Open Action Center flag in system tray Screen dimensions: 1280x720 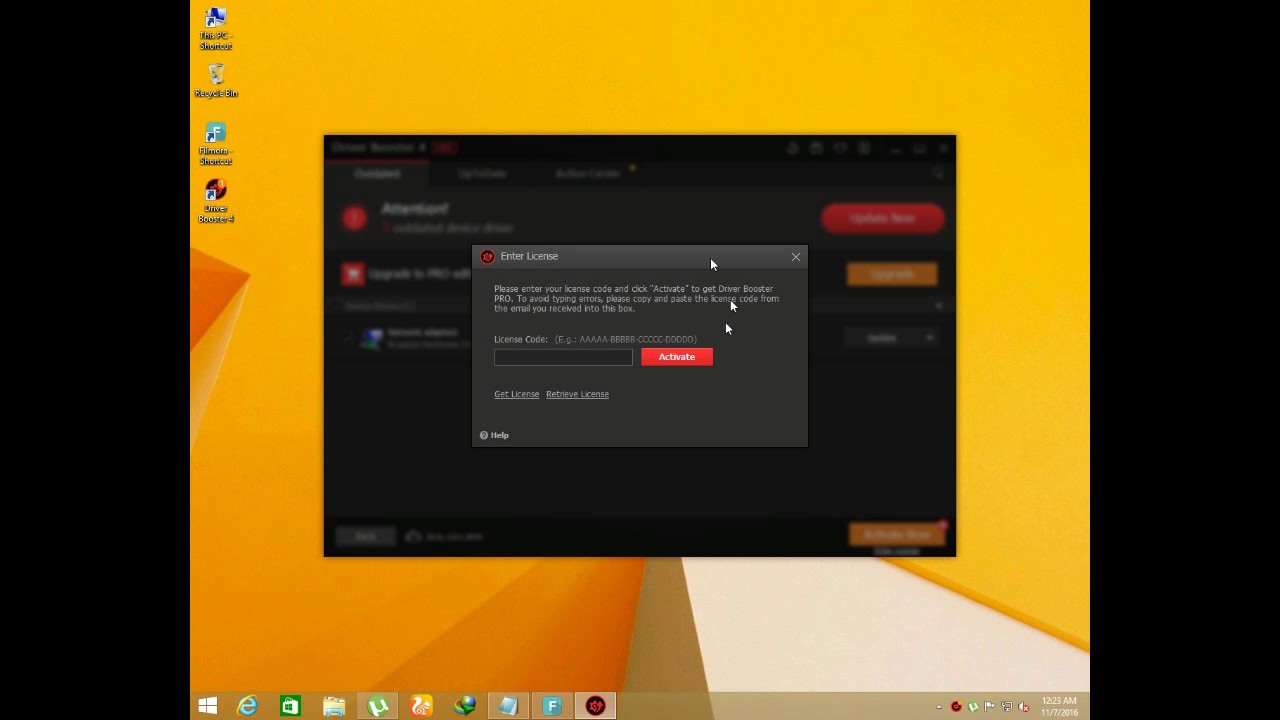(x=990, y=707)
